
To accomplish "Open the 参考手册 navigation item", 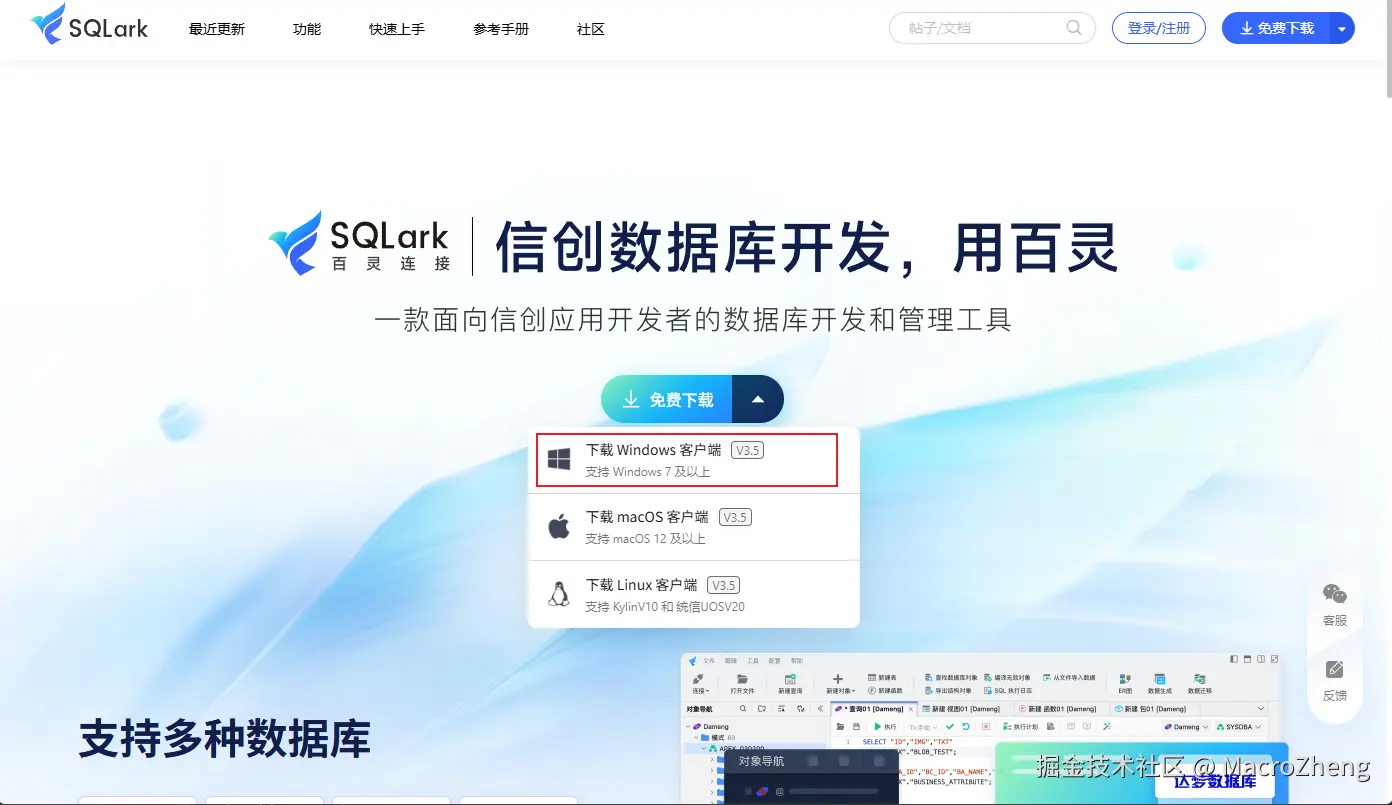I will pyautogui.click(x=501, y=29).
